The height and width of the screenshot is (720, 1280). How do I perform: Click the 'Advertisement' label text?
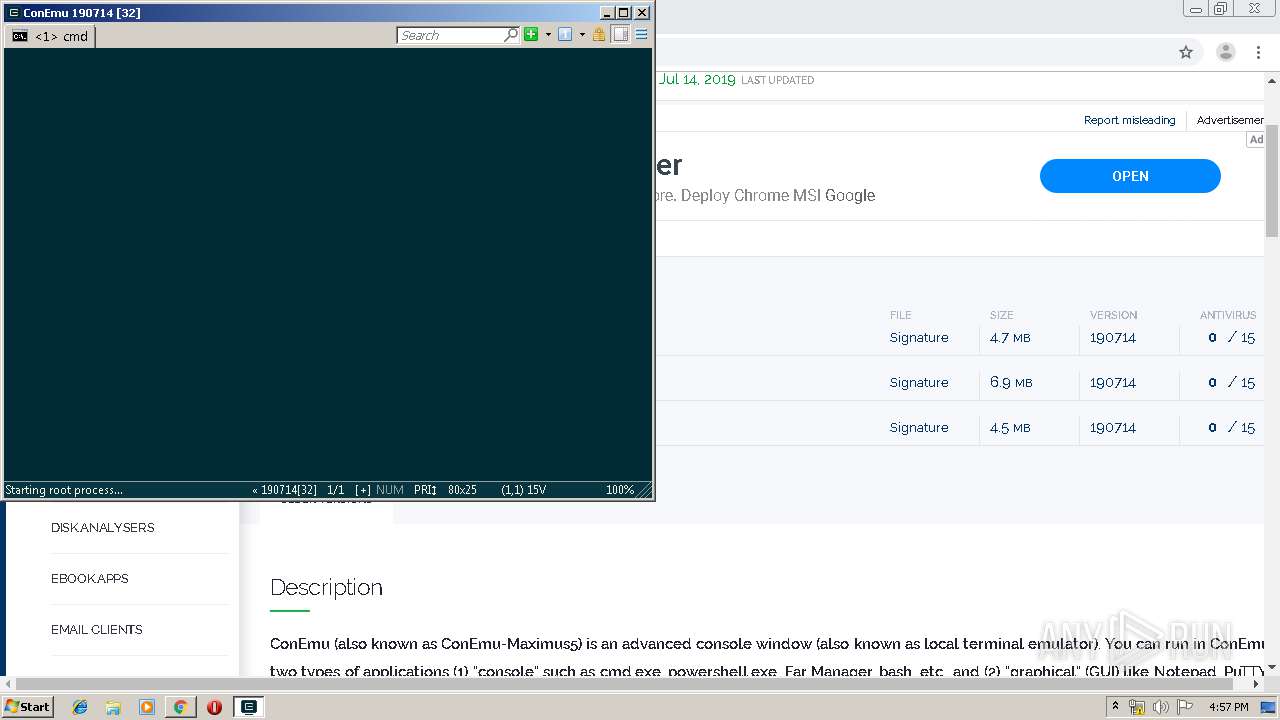coord(1231,120)
